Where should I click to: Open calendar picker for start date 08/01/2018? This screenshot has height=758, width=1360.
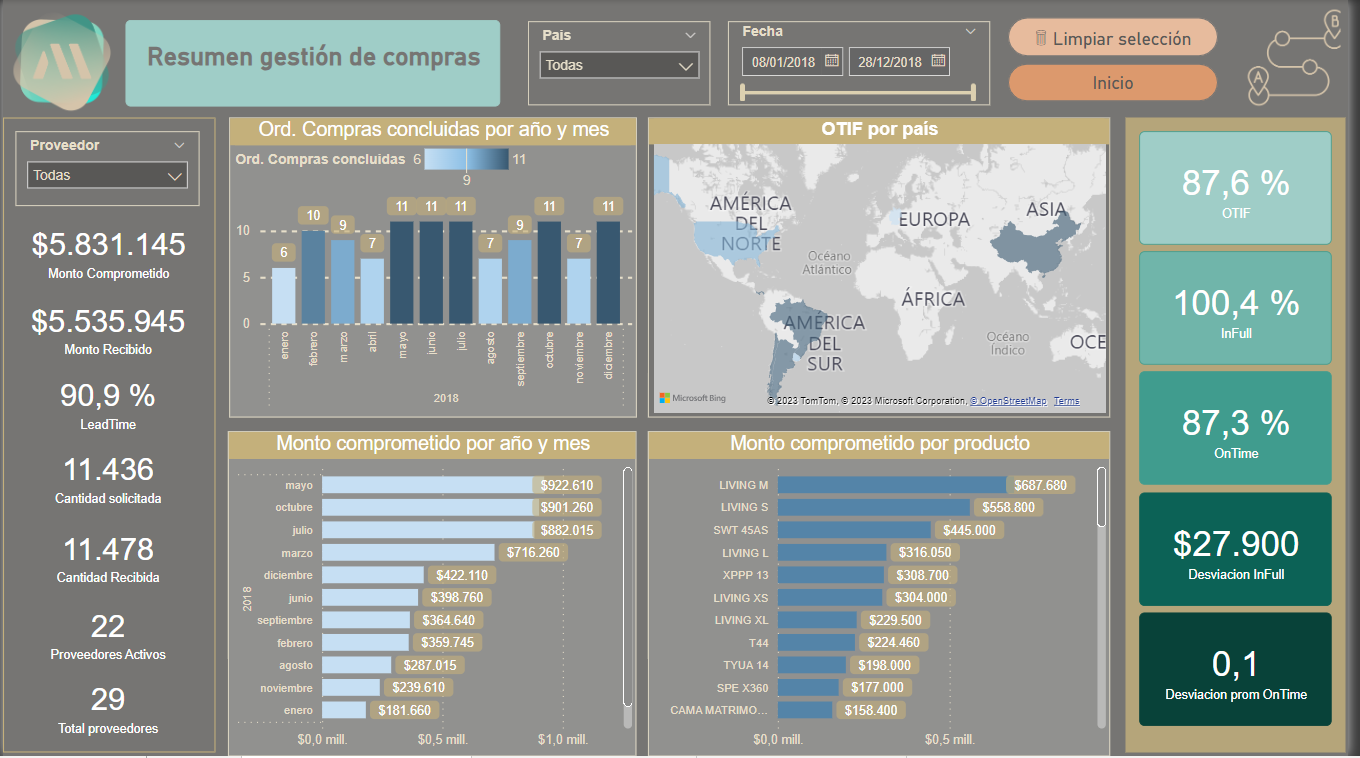coord(831,62)
